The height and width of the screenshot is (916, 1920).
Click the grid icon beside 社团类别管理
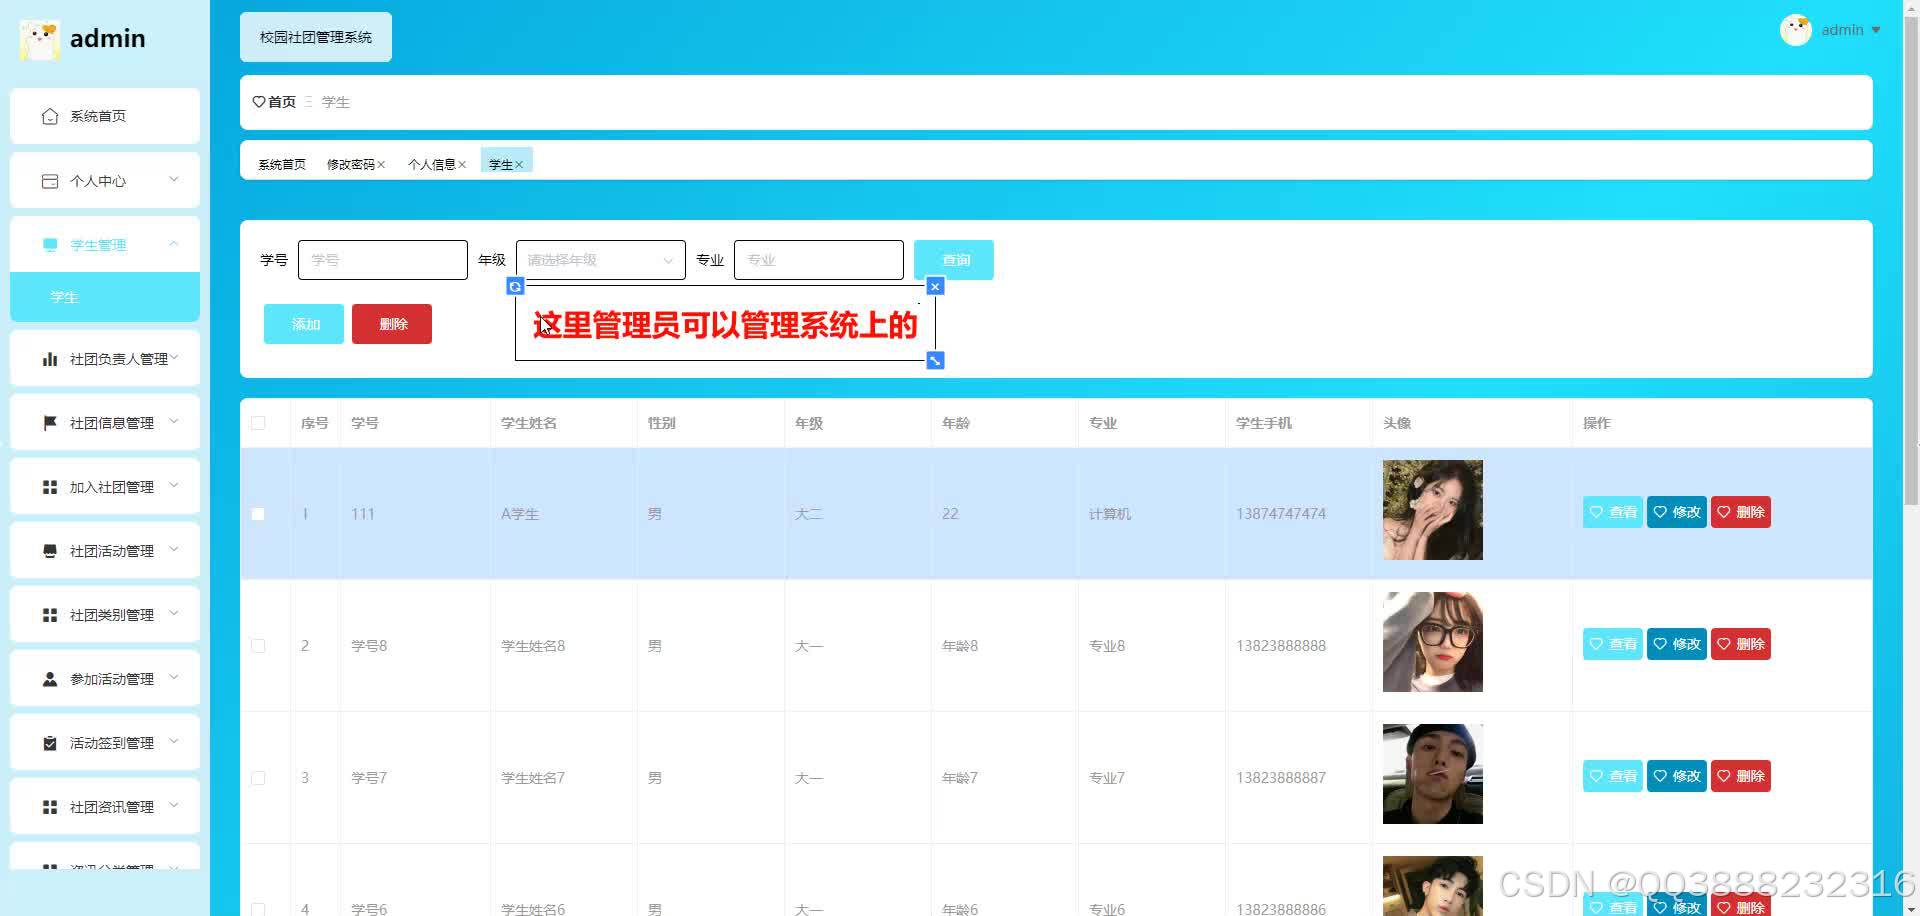(50, 615)
